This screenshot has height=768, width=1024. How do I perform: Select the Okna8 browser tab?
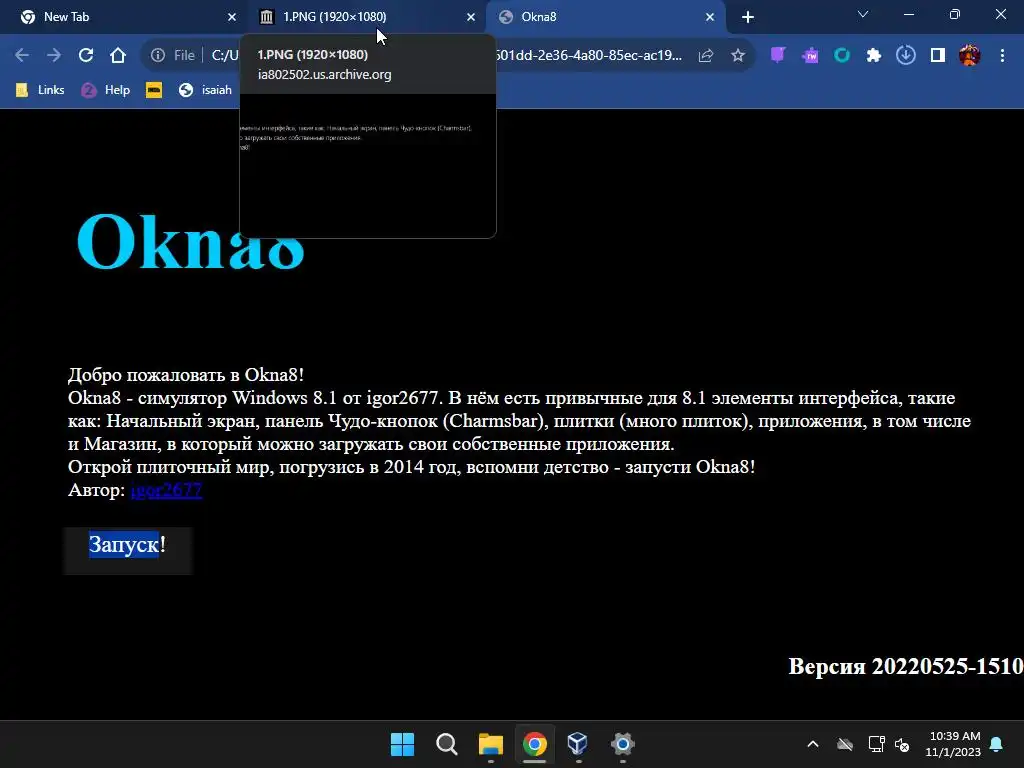point(605,17)
